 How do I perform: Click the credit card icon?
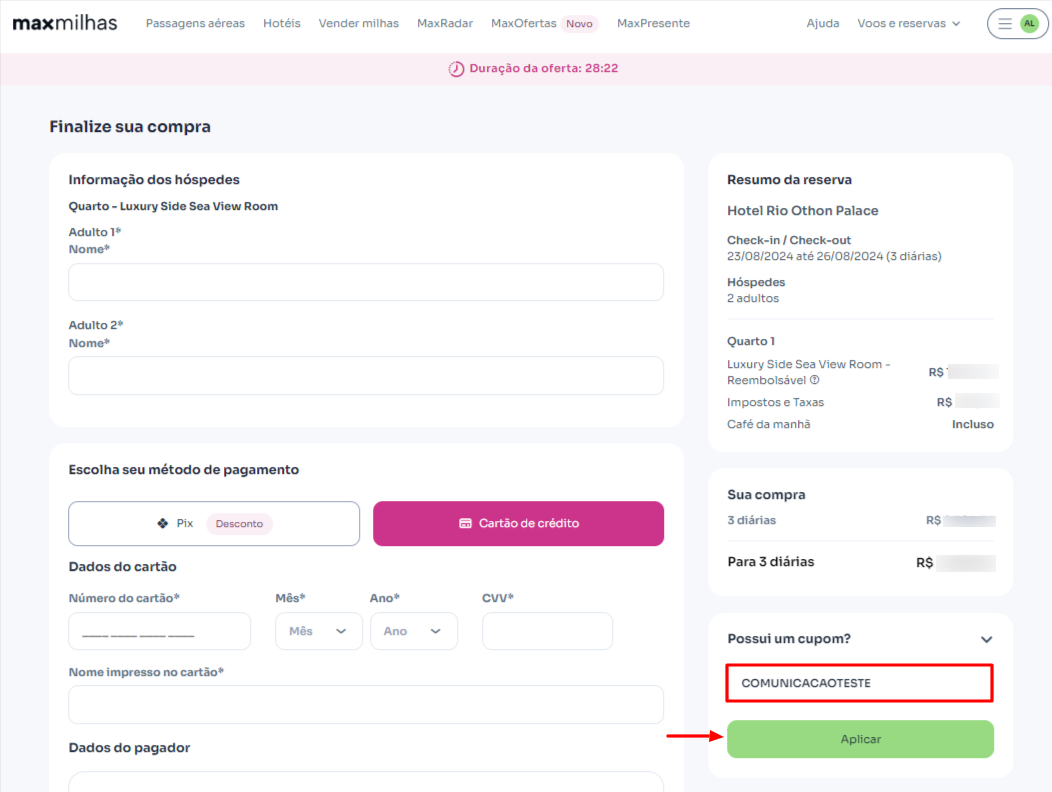tap(465, 523)
